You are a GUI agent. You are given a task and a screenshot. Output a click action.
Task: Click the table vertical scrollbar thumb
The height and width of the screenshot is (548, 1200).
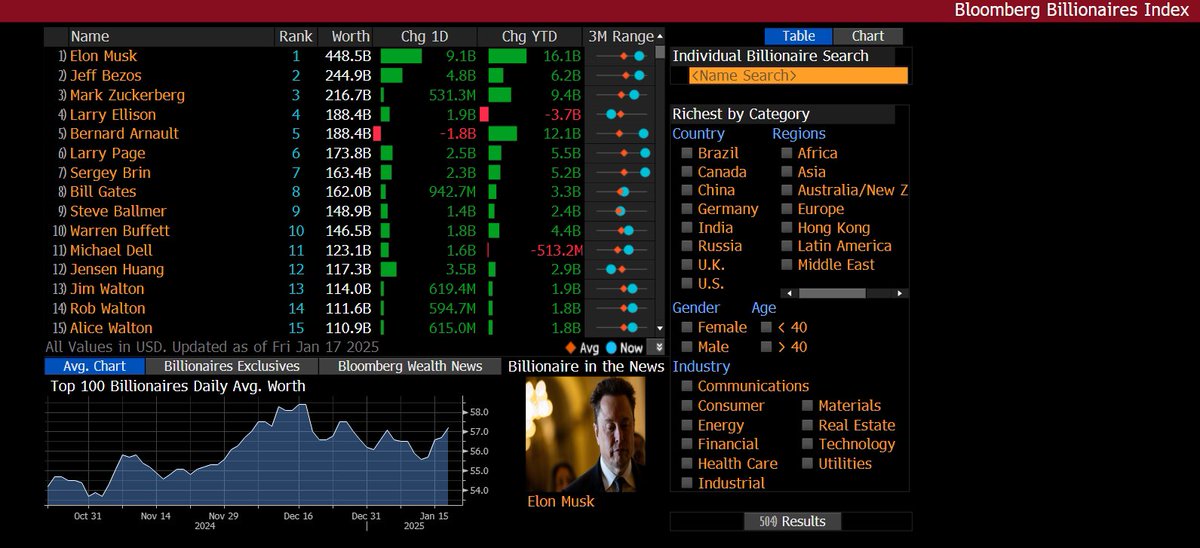pyautogui.click(x=660, y=52)
